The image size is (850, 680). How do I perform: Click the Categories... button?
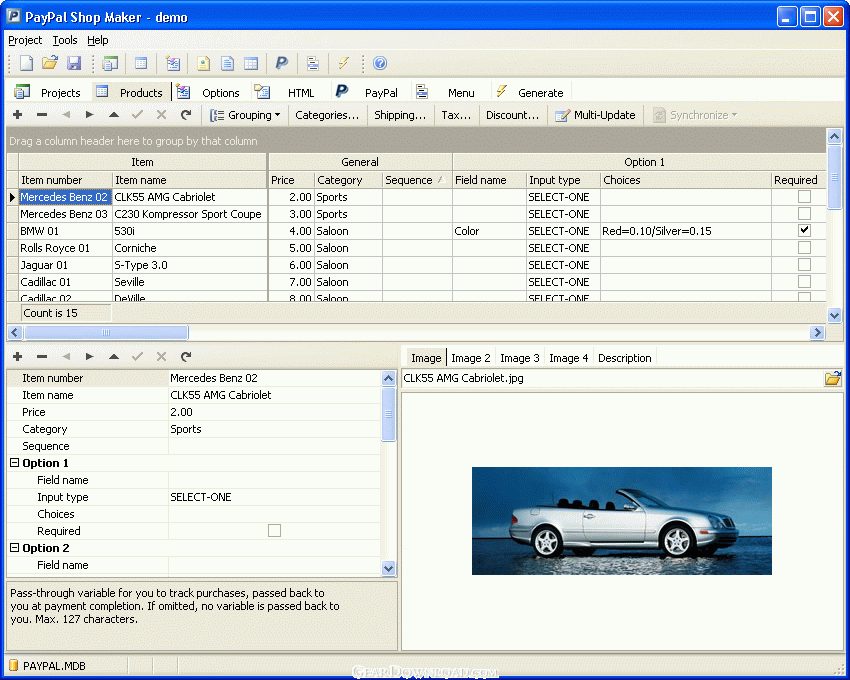[327, 115]
